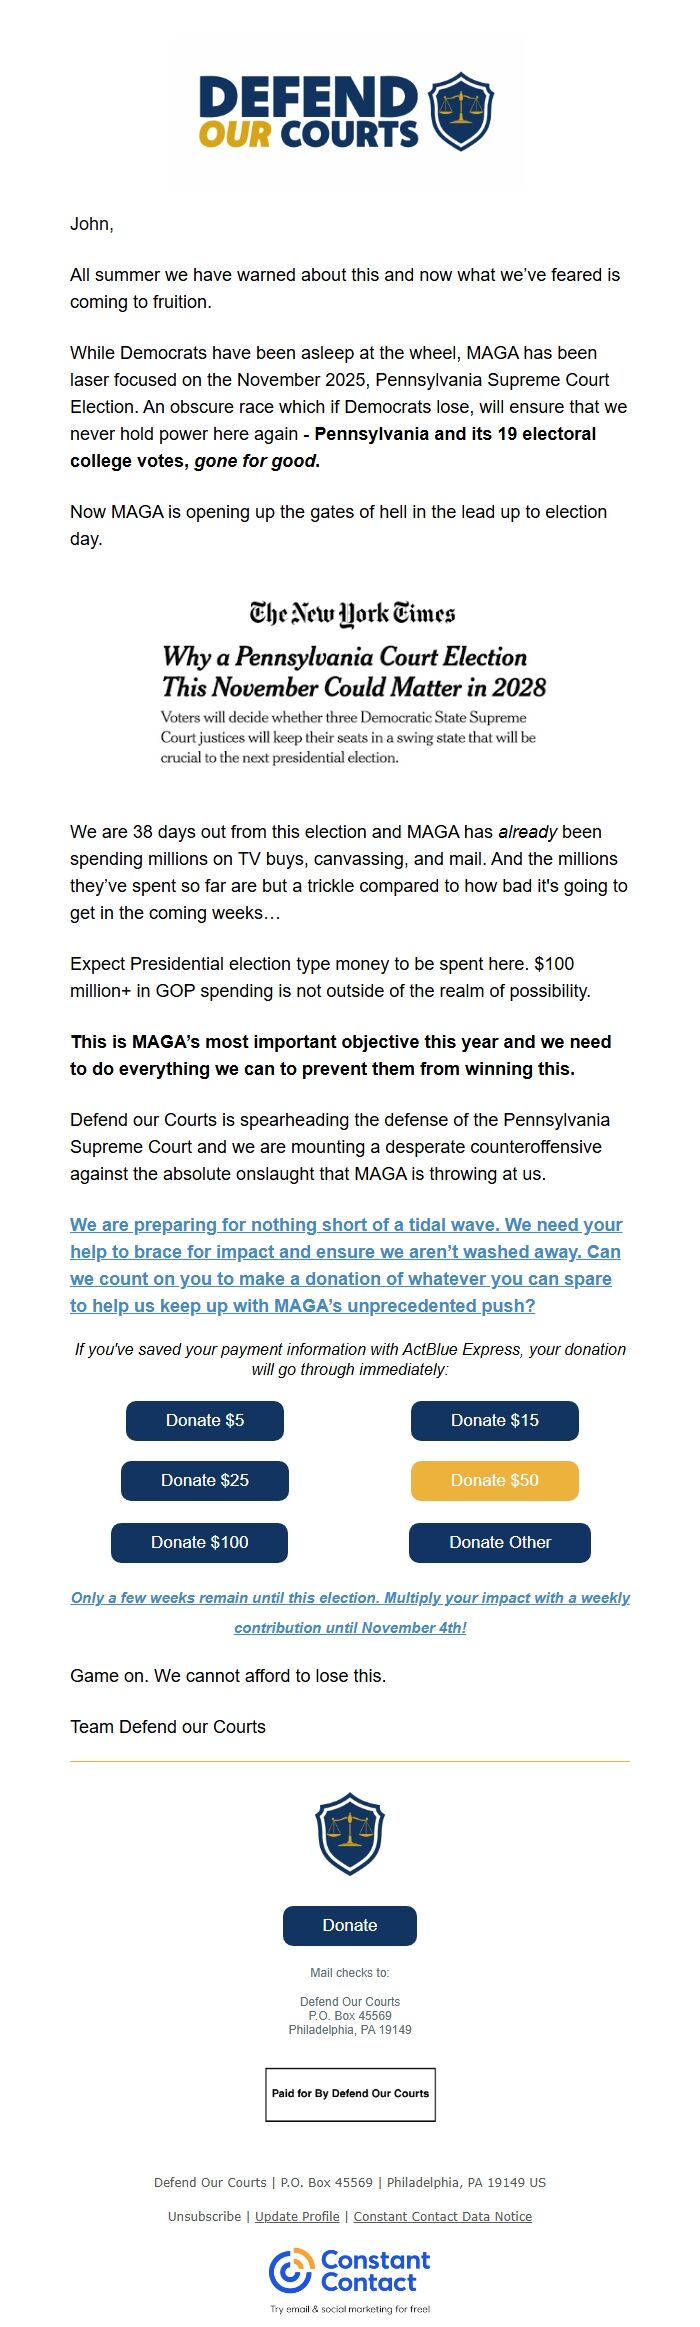Image resolution: width=700 pixels, height=2327 pixels.
Task: Click the footer shield scales emblem
Action: pyautogui.click(x=350, y=1834)
